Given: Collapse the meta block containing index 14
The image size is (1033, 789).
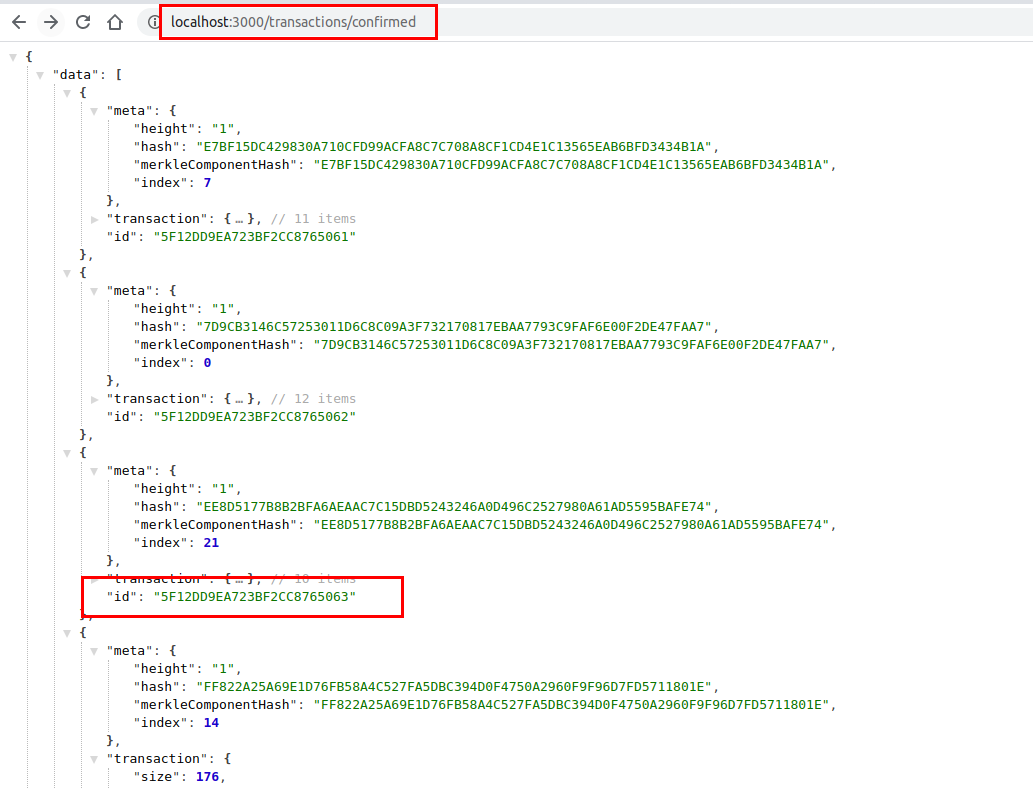Looking at the screenshot, I should [x=94, y=651].
